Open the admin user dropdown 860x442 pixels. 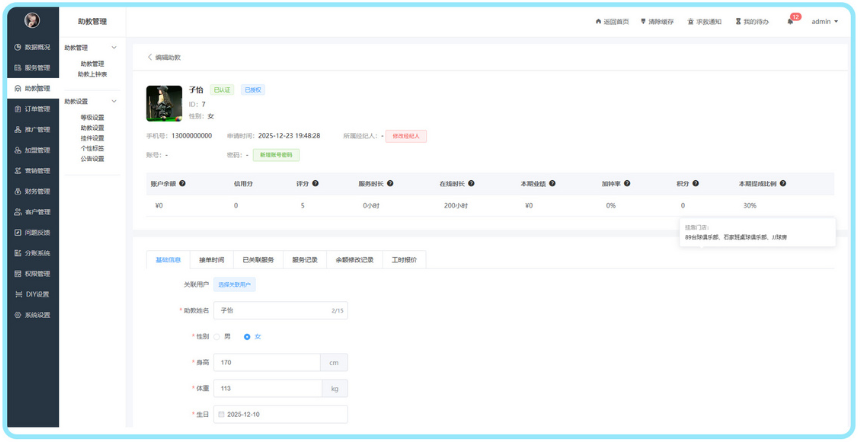825,21
